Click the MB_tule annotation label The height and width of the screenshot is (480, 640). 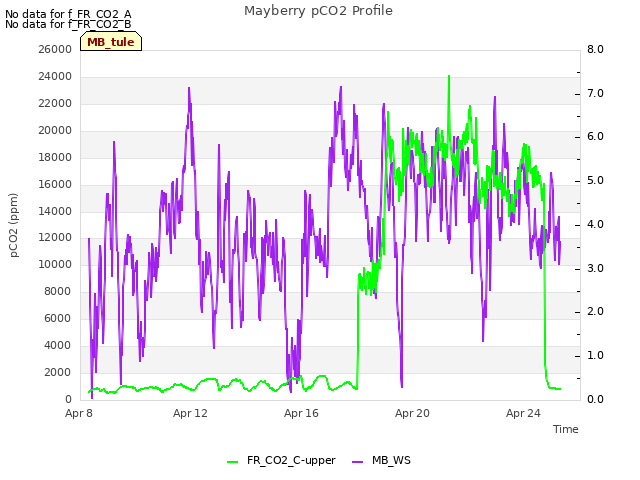tap(111, 42)
